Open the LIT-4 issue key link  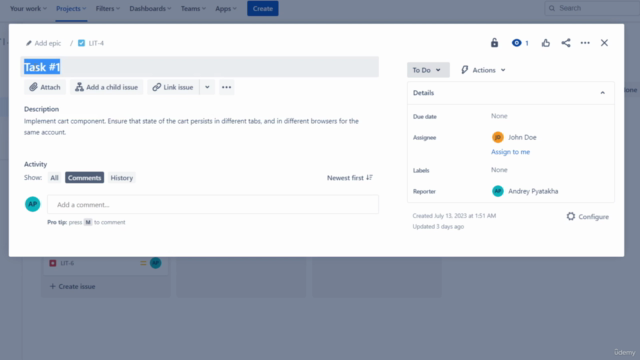coord(96,43)
